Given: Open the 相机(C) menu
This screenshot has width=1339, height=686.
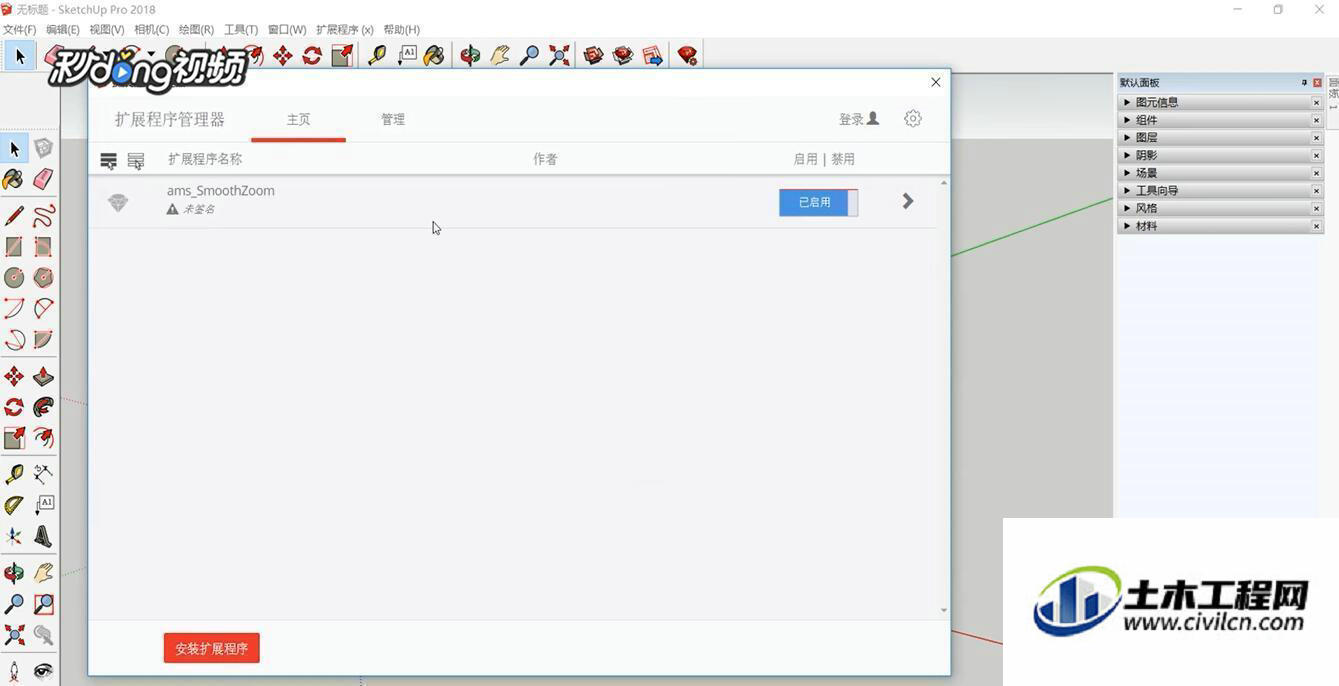Looking at the screenshot, I should [151, 30].
